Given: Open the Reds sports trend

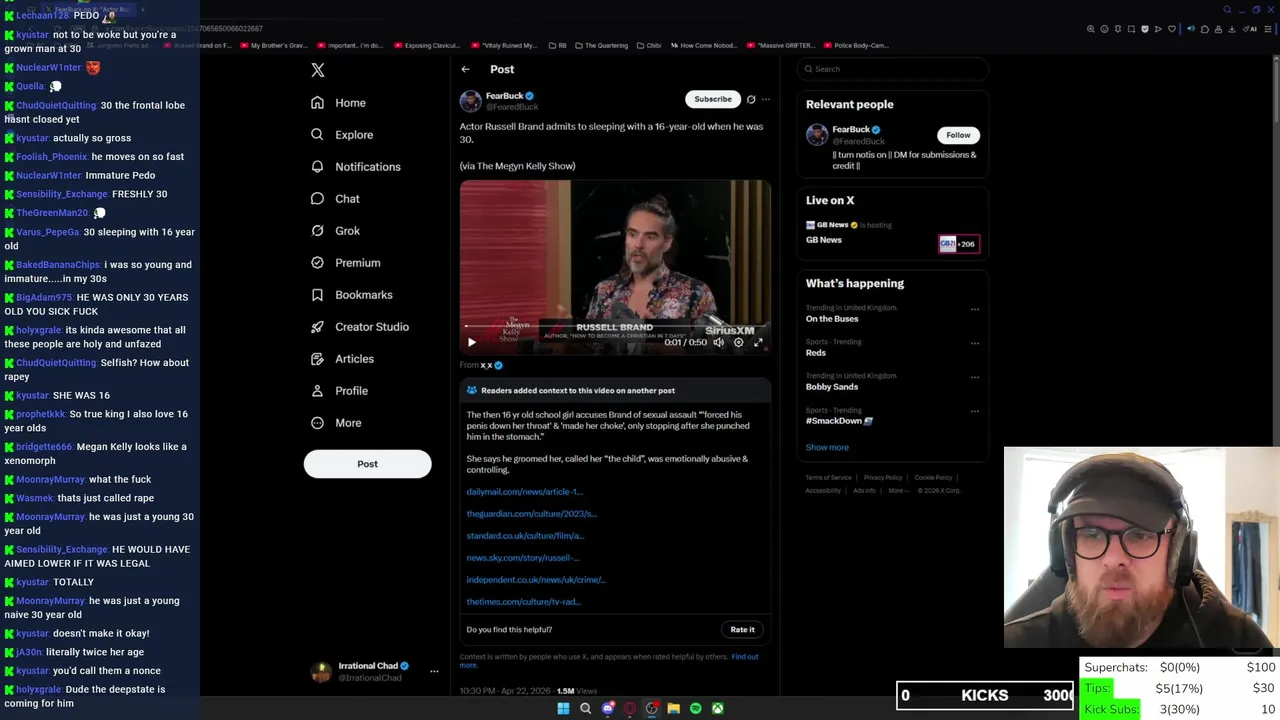Looking at the screenshot, I should (816, 353).
